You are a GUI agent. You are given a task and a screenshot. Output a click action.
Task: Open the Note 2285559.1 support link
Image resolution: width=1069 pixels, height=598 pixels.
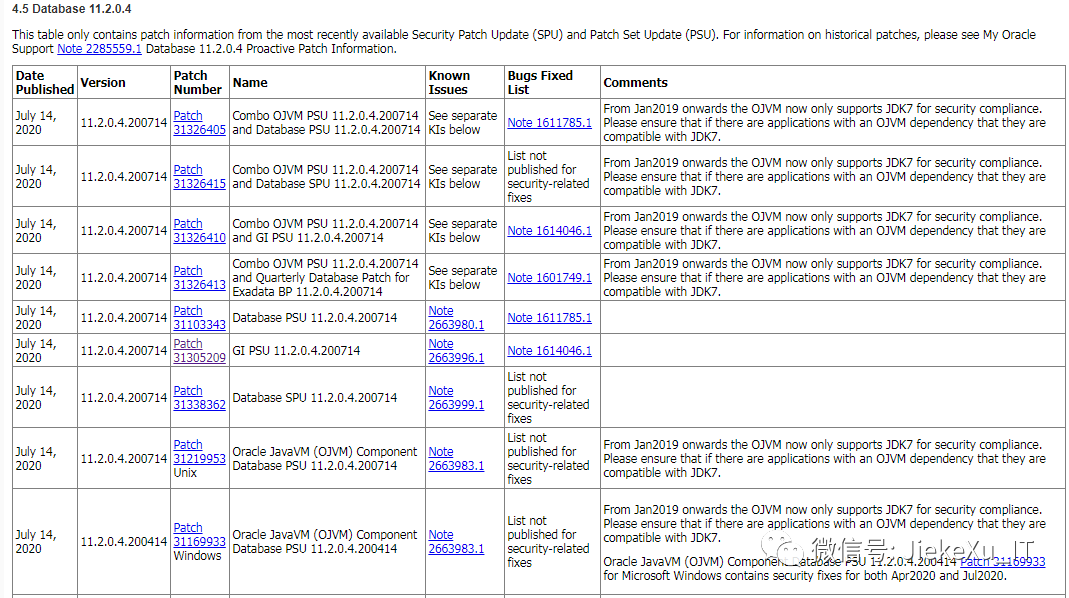point(100,49)
